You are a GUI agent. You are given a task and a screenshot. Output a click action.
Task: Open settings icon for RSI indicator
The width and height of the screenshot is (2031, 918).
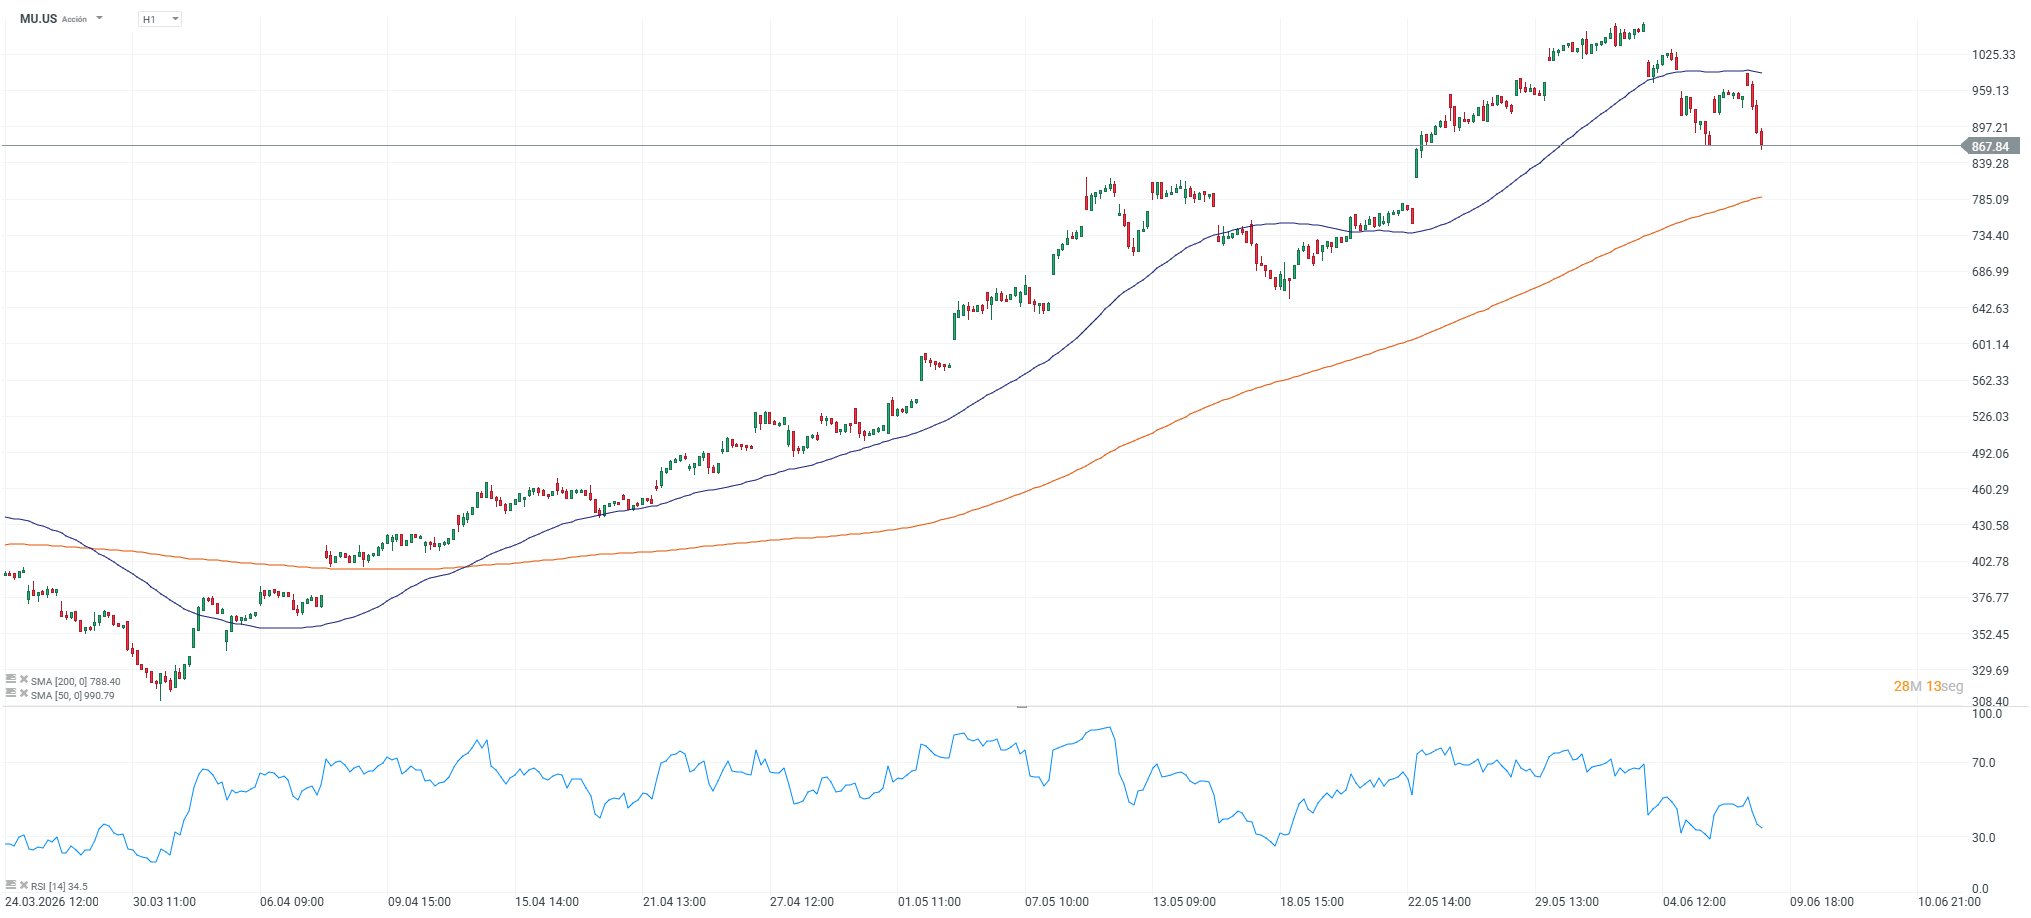point(10,885)
